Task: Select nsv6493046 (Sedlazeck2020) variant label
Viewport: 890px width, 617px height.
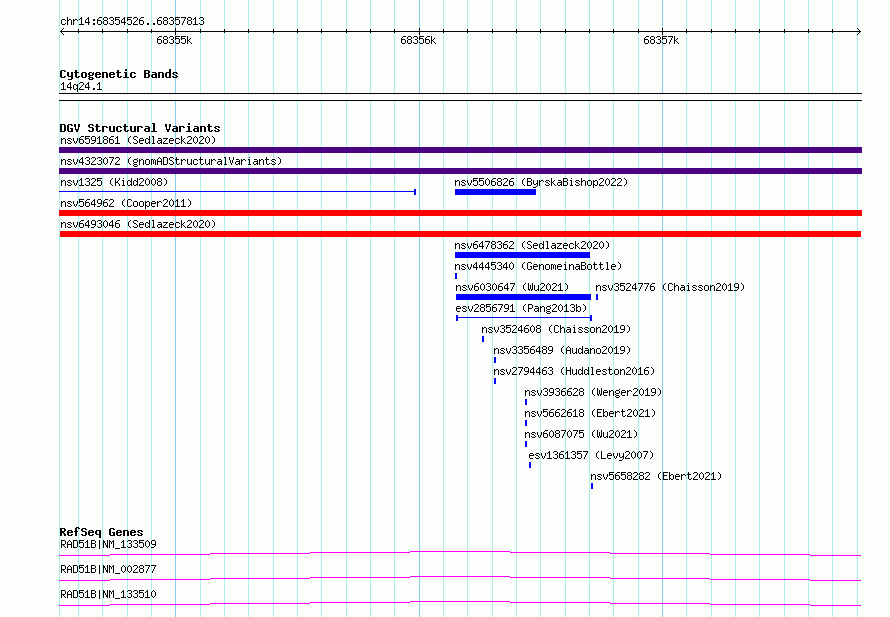Action: [x=138, y=224]
